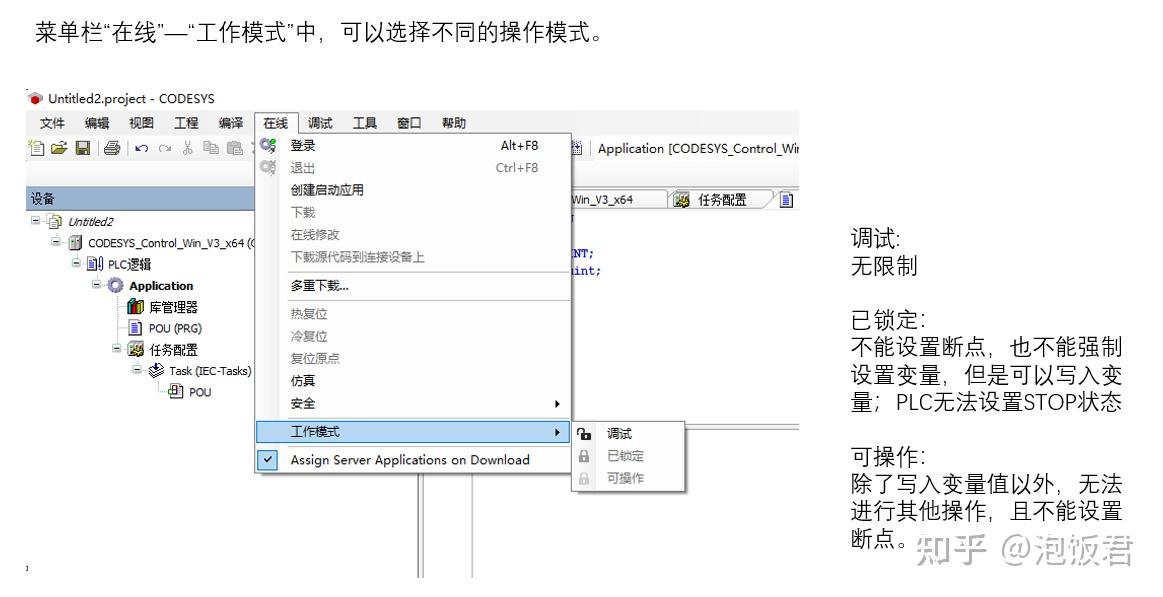Click the PLC逻辑 node icon

point(96,264)
